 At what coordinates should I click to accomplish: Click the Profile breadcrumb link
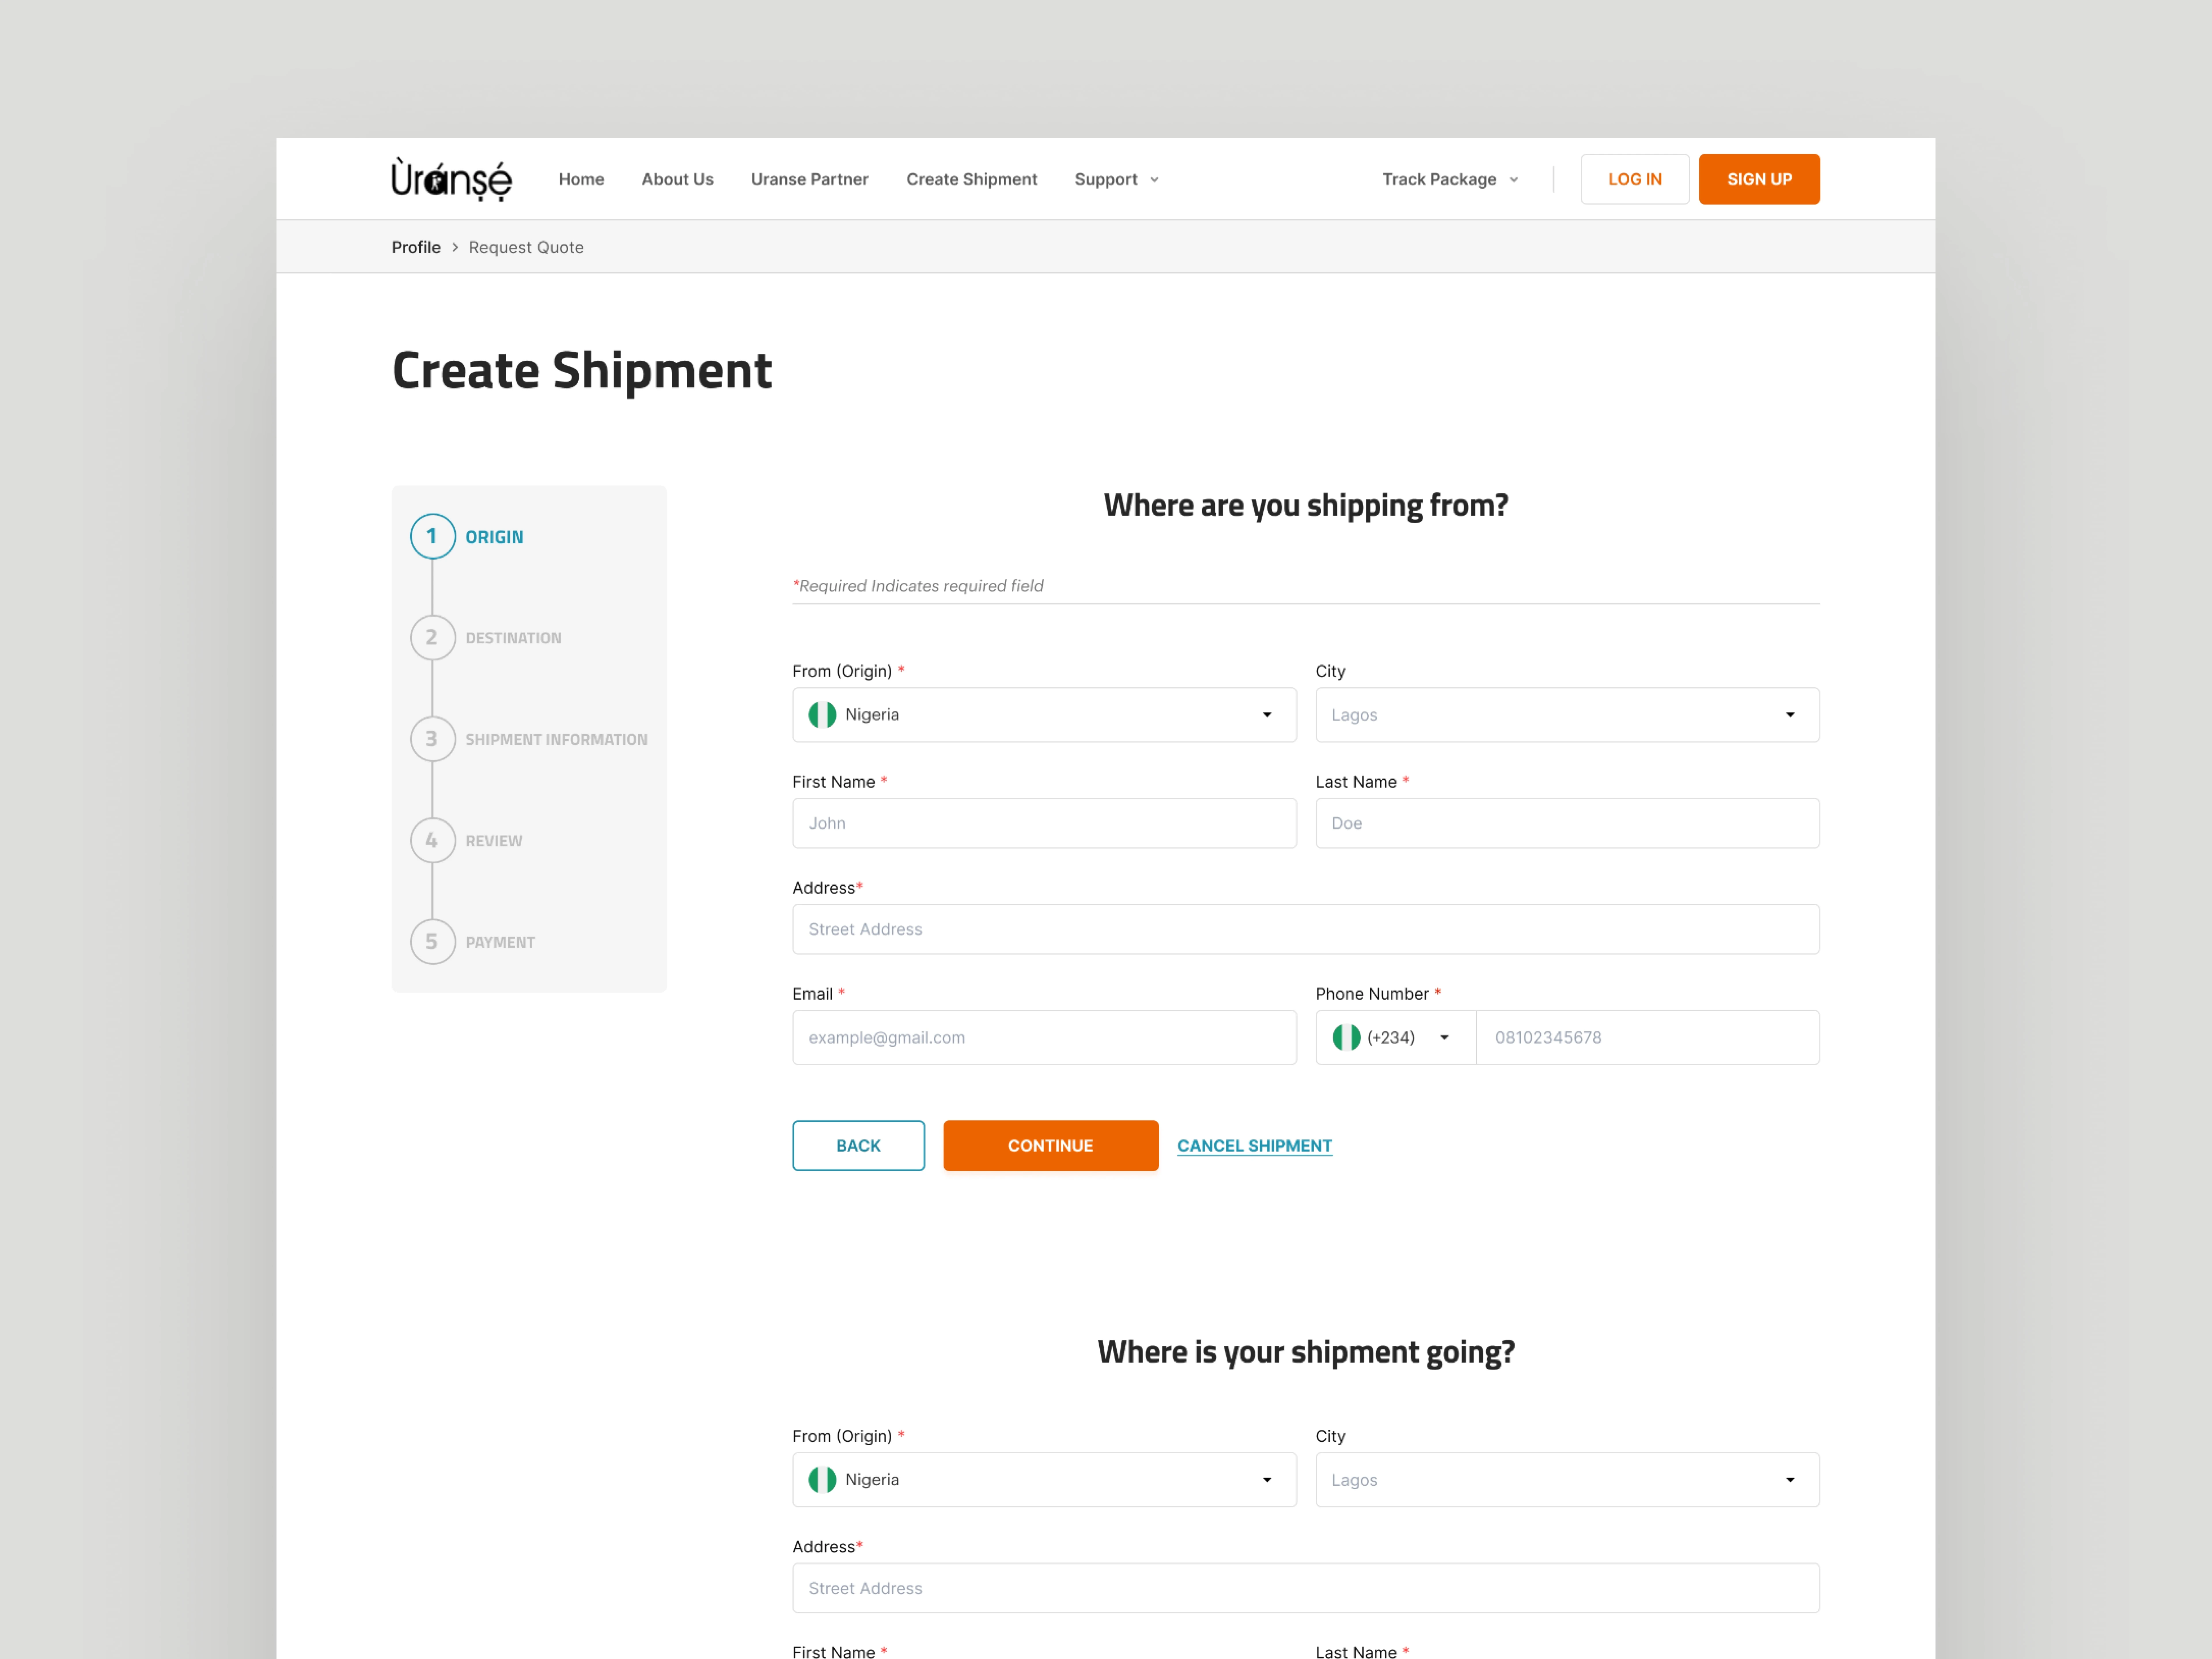tap(416, 247)
